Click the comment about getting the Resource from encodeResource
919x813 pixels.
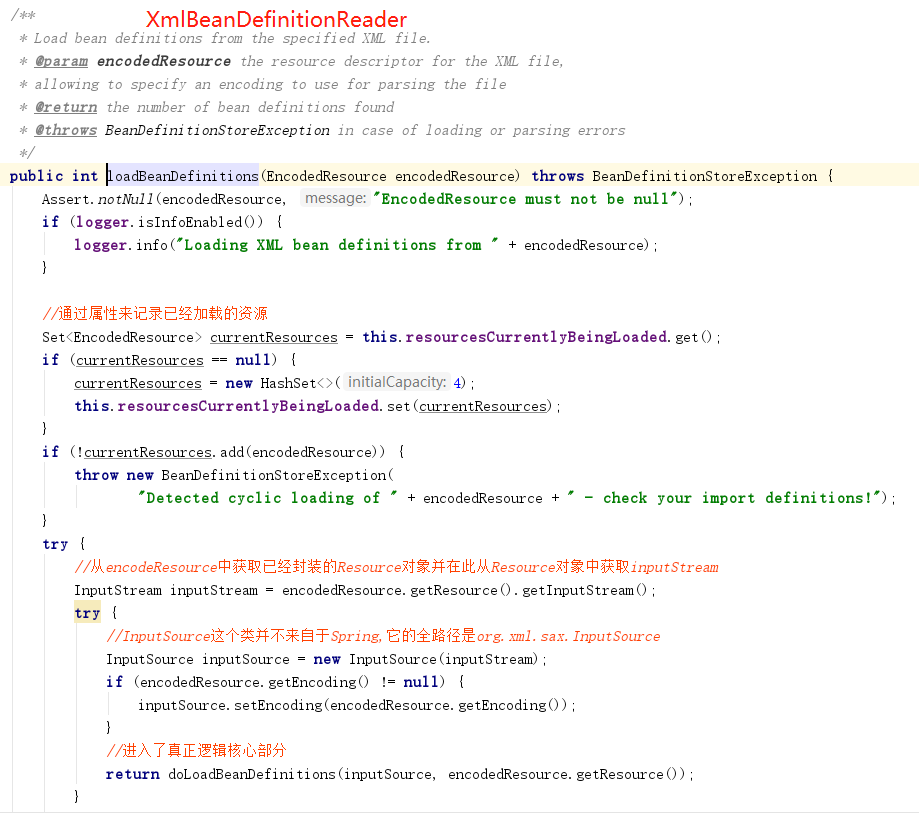[396, 567]
